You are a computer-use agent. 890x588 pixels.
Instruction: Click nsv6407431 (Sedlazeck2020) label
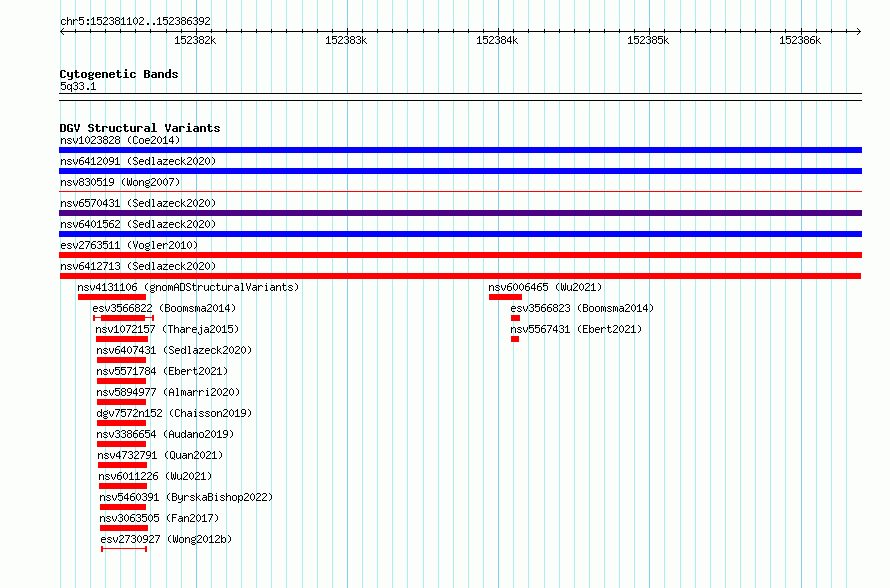pos(174,350)
